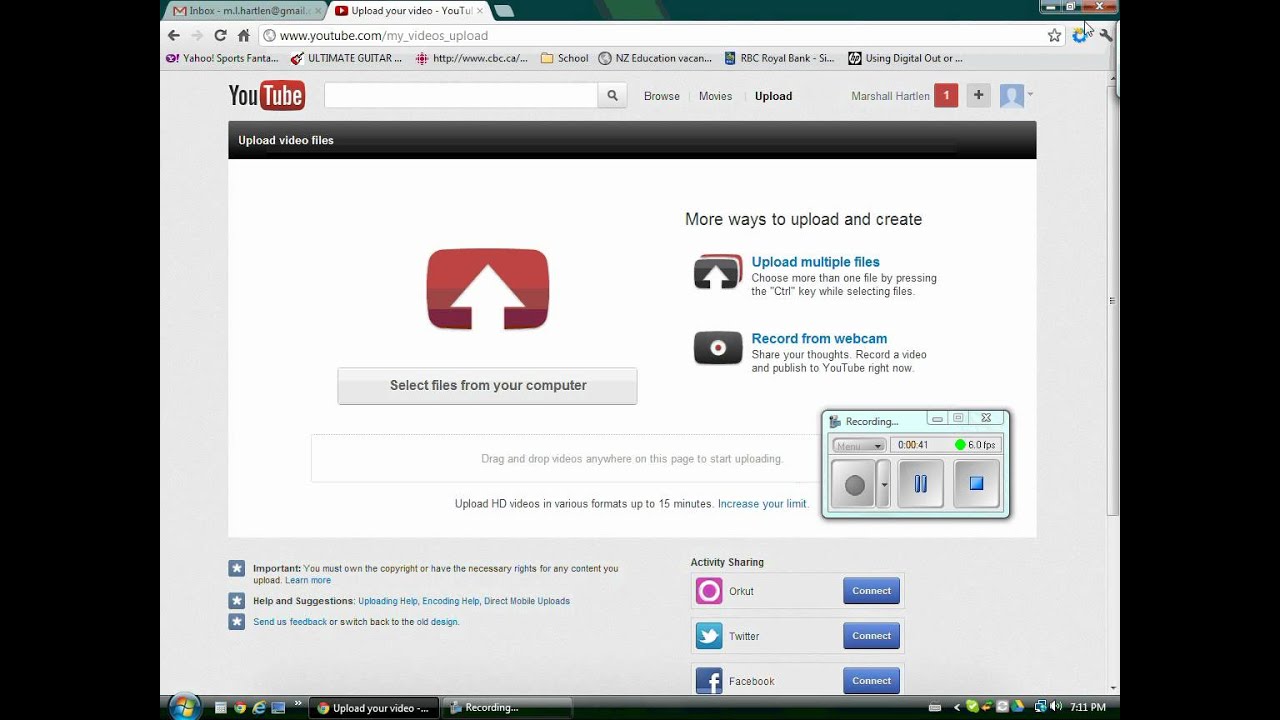The height and width of the screenshot is (720, 1280).
Task: Click the Twitter bird icon
Action: [x=709, y=636]
